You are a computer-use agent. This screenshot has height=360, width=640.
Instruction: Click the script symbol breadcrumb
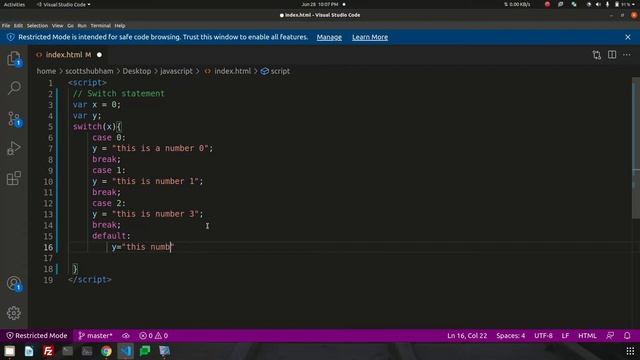[x=275, y=71]
